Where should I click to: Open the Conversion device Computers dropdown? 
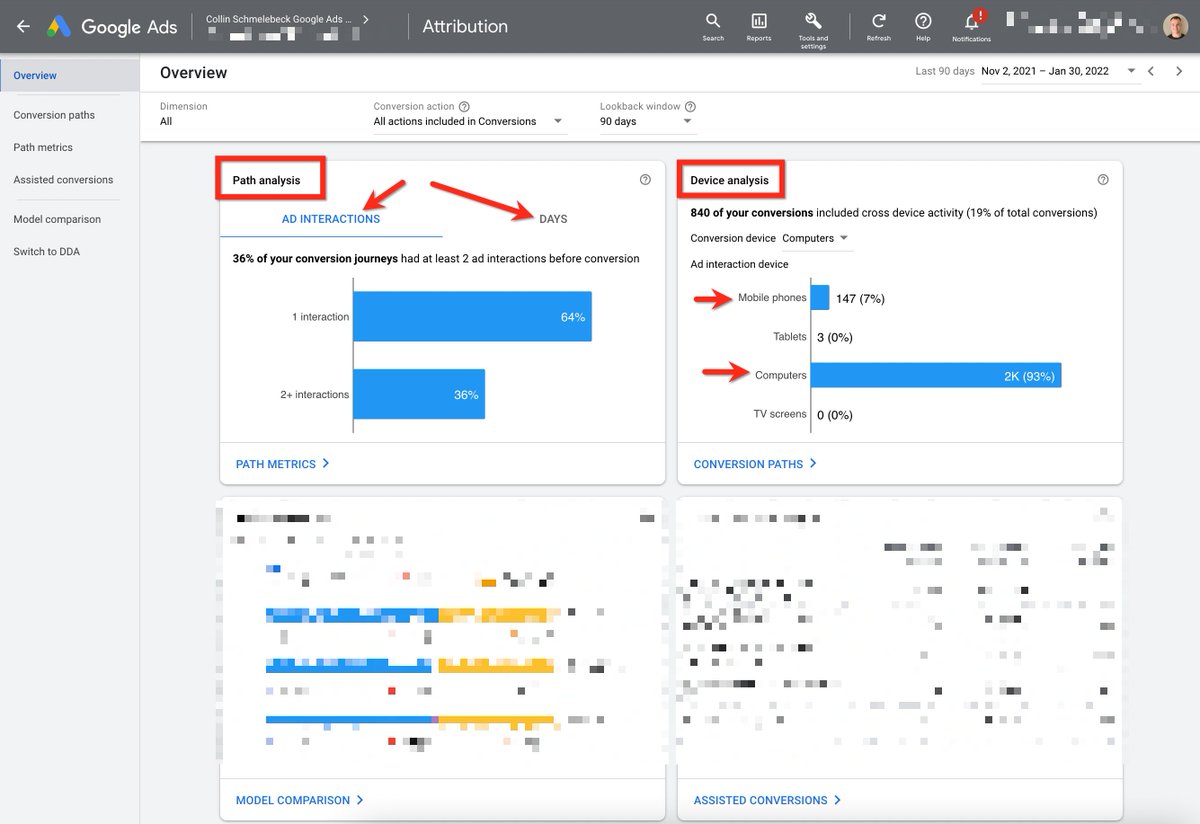pos(815,239)
